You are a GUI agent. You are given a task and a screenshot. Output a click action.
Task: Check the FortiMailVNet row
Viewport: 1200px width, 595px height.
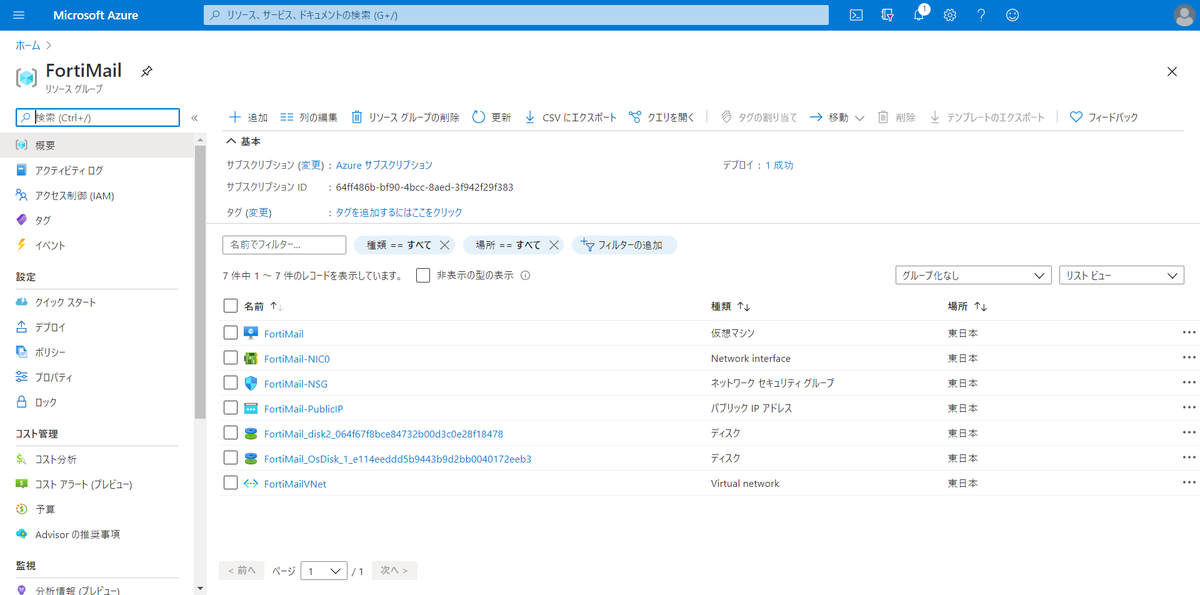231,483
